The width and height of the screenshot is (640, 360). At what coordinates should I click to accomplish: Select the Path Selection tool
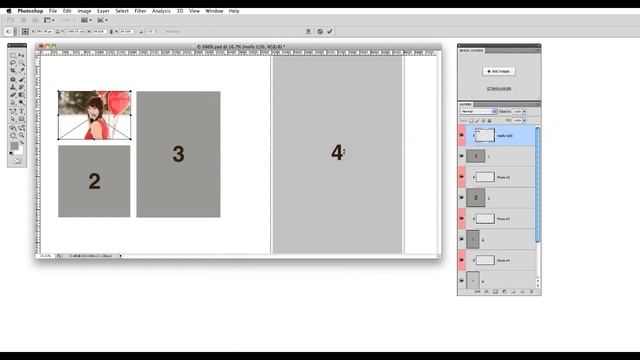[x=13, y=119]
